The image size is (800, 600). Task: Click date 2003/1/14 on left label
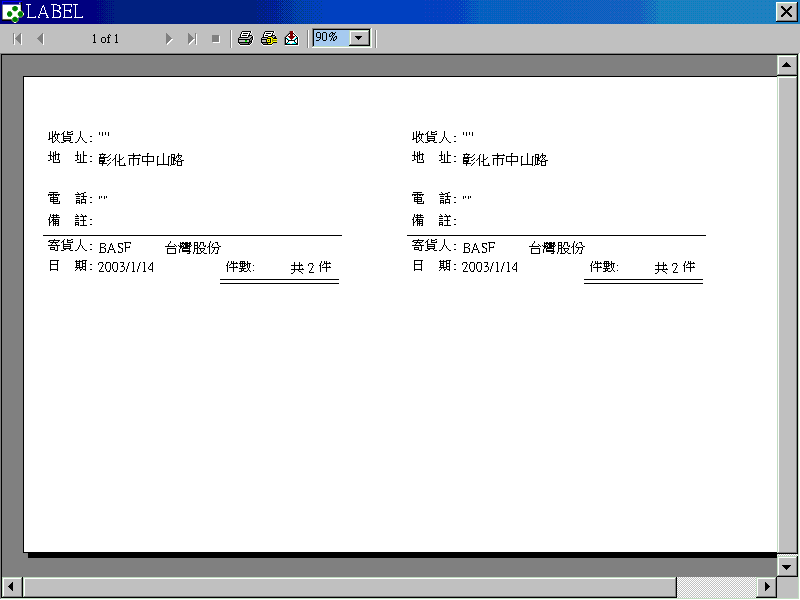pyautogui.click(x=126, y=267)
